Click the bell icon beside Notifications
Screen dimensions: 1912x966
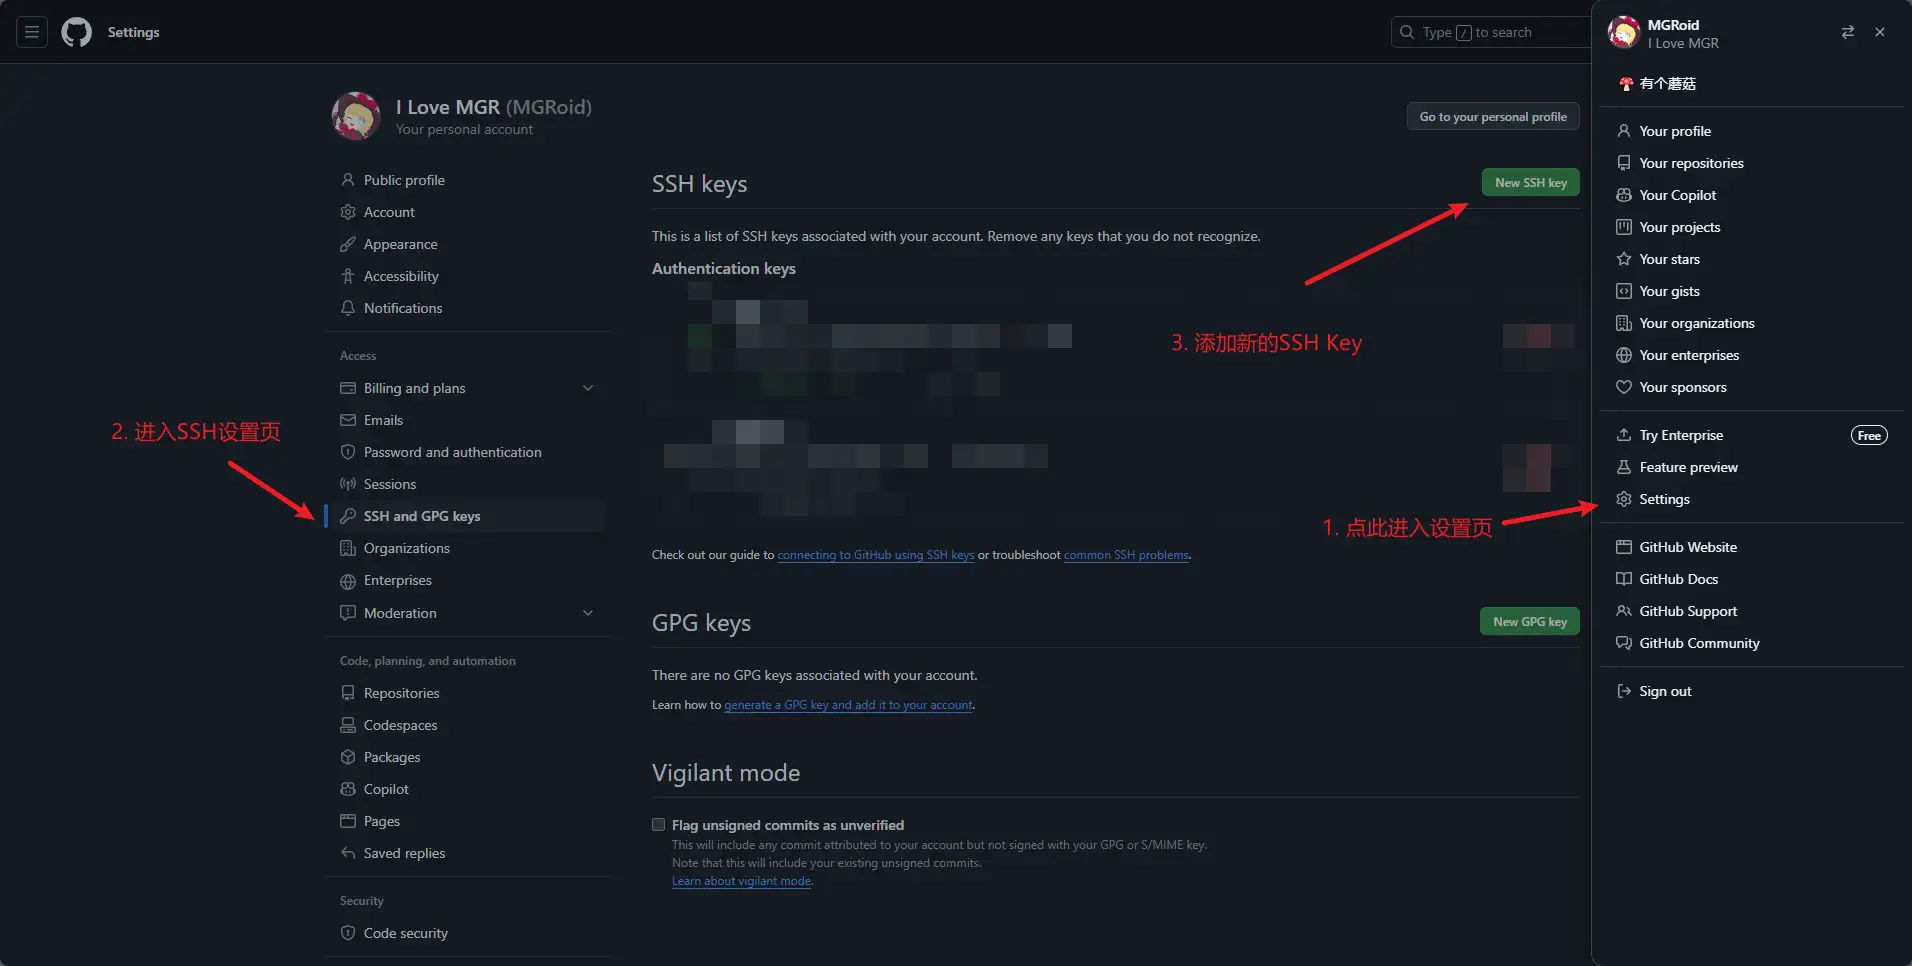(x=348, y=308)
